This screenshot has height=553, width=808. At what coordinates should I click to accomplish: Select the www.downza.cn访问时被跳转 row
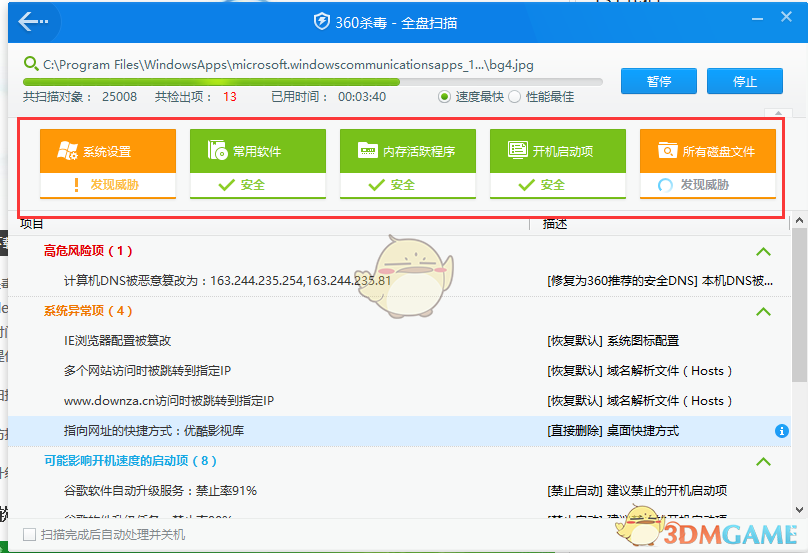399,400
